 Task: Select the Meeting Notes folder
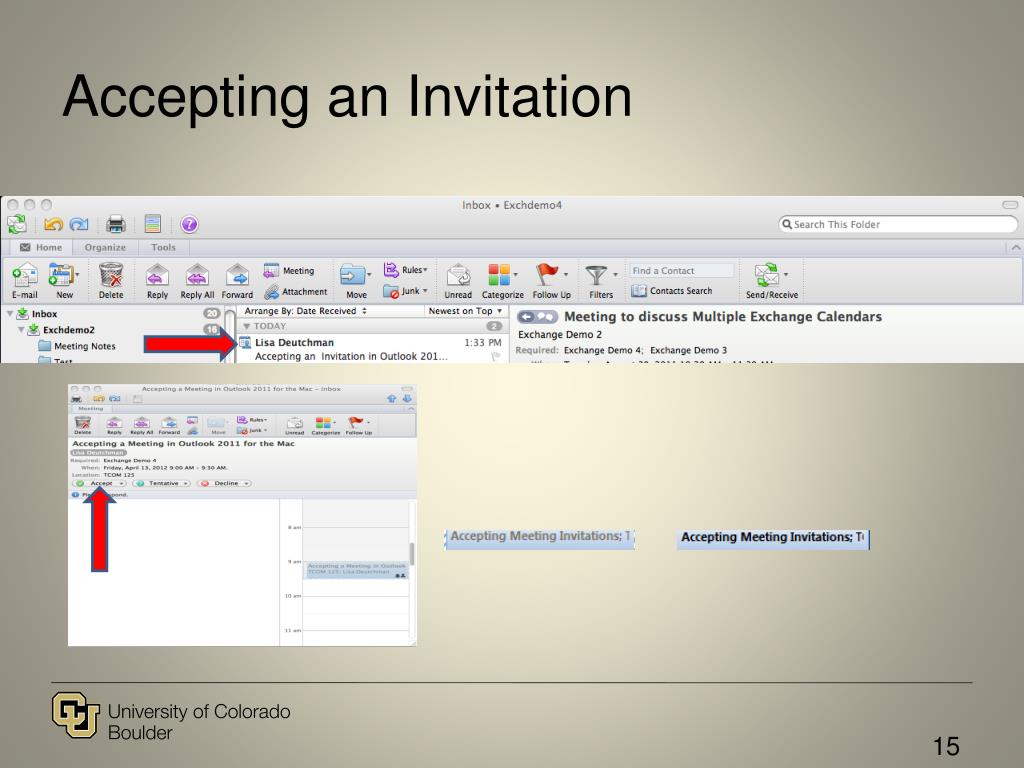(x=77, y=346)
